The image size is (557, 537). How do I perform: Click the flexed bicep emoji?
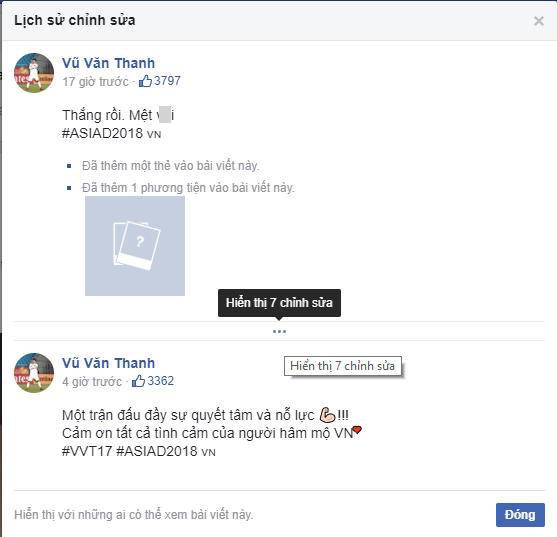pyautogui.click(x=327, y=414)
